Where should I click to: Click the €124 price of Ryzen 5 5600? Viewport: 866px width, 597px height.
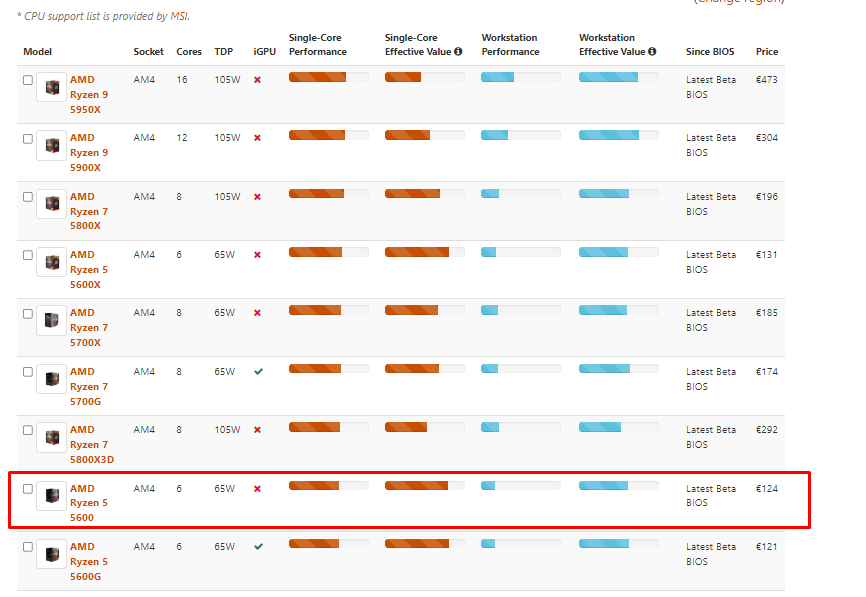pos(767,489)
